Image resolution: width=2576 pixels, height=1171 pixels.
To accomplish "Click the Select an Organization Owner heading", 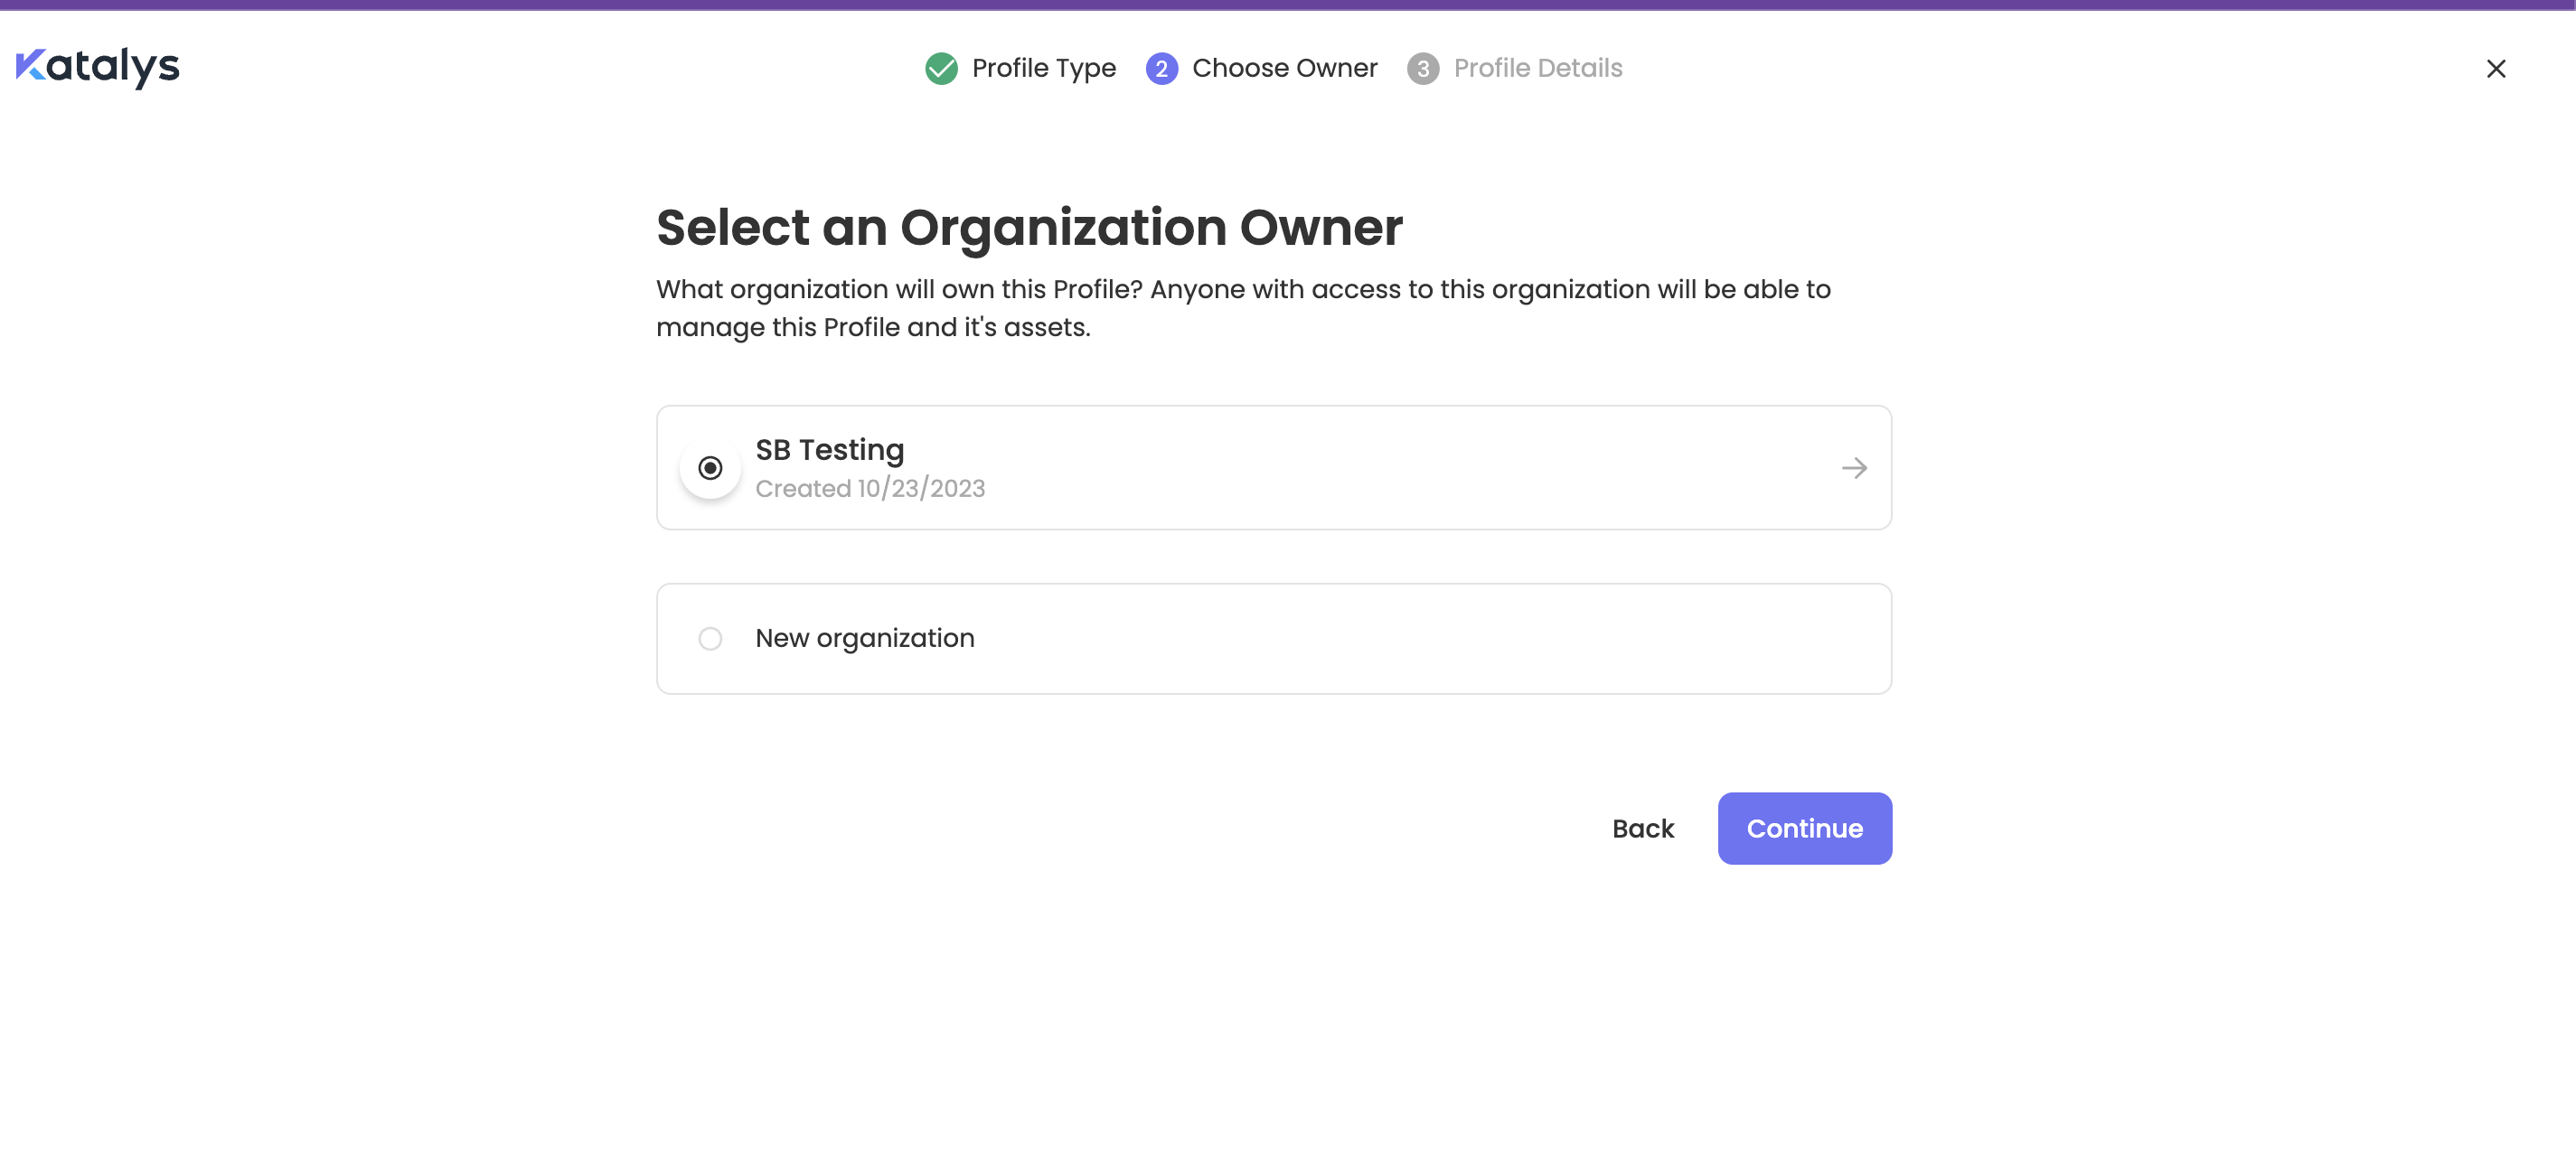I will pos(1029,228).
